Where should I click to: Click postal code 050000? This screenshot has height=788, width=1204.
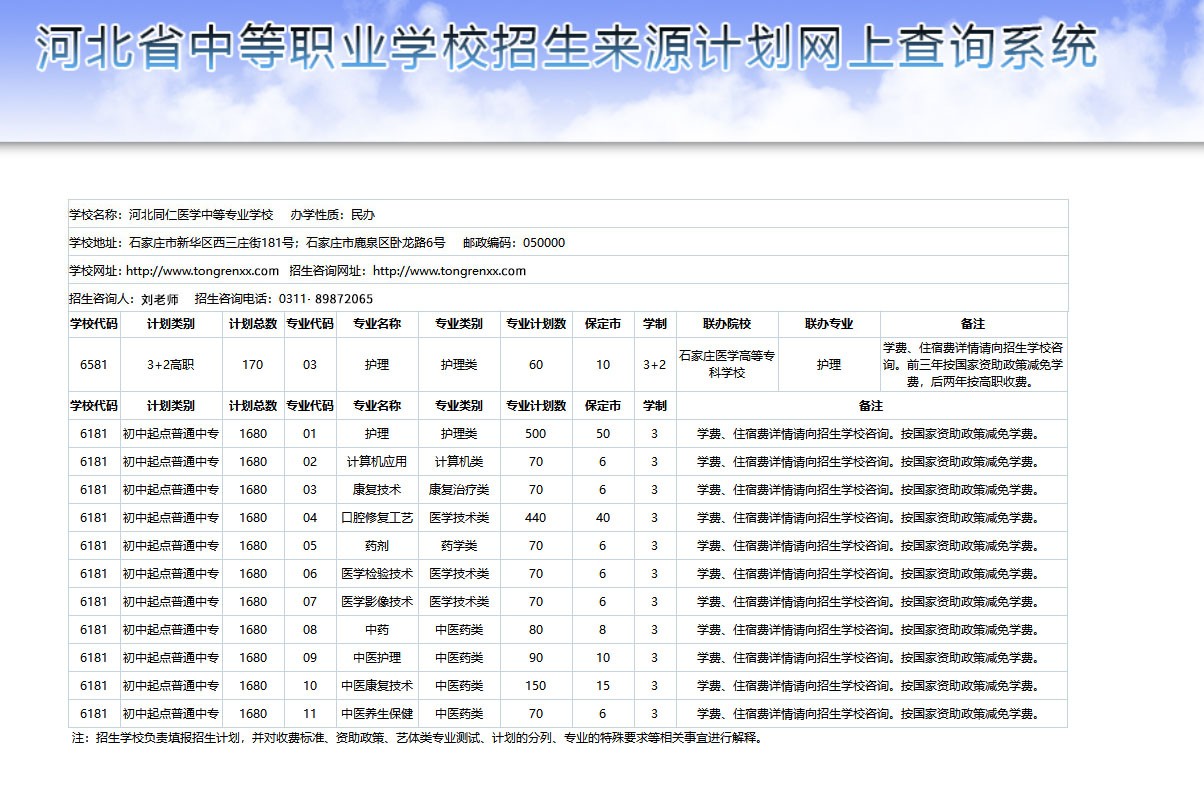point(544,243)
